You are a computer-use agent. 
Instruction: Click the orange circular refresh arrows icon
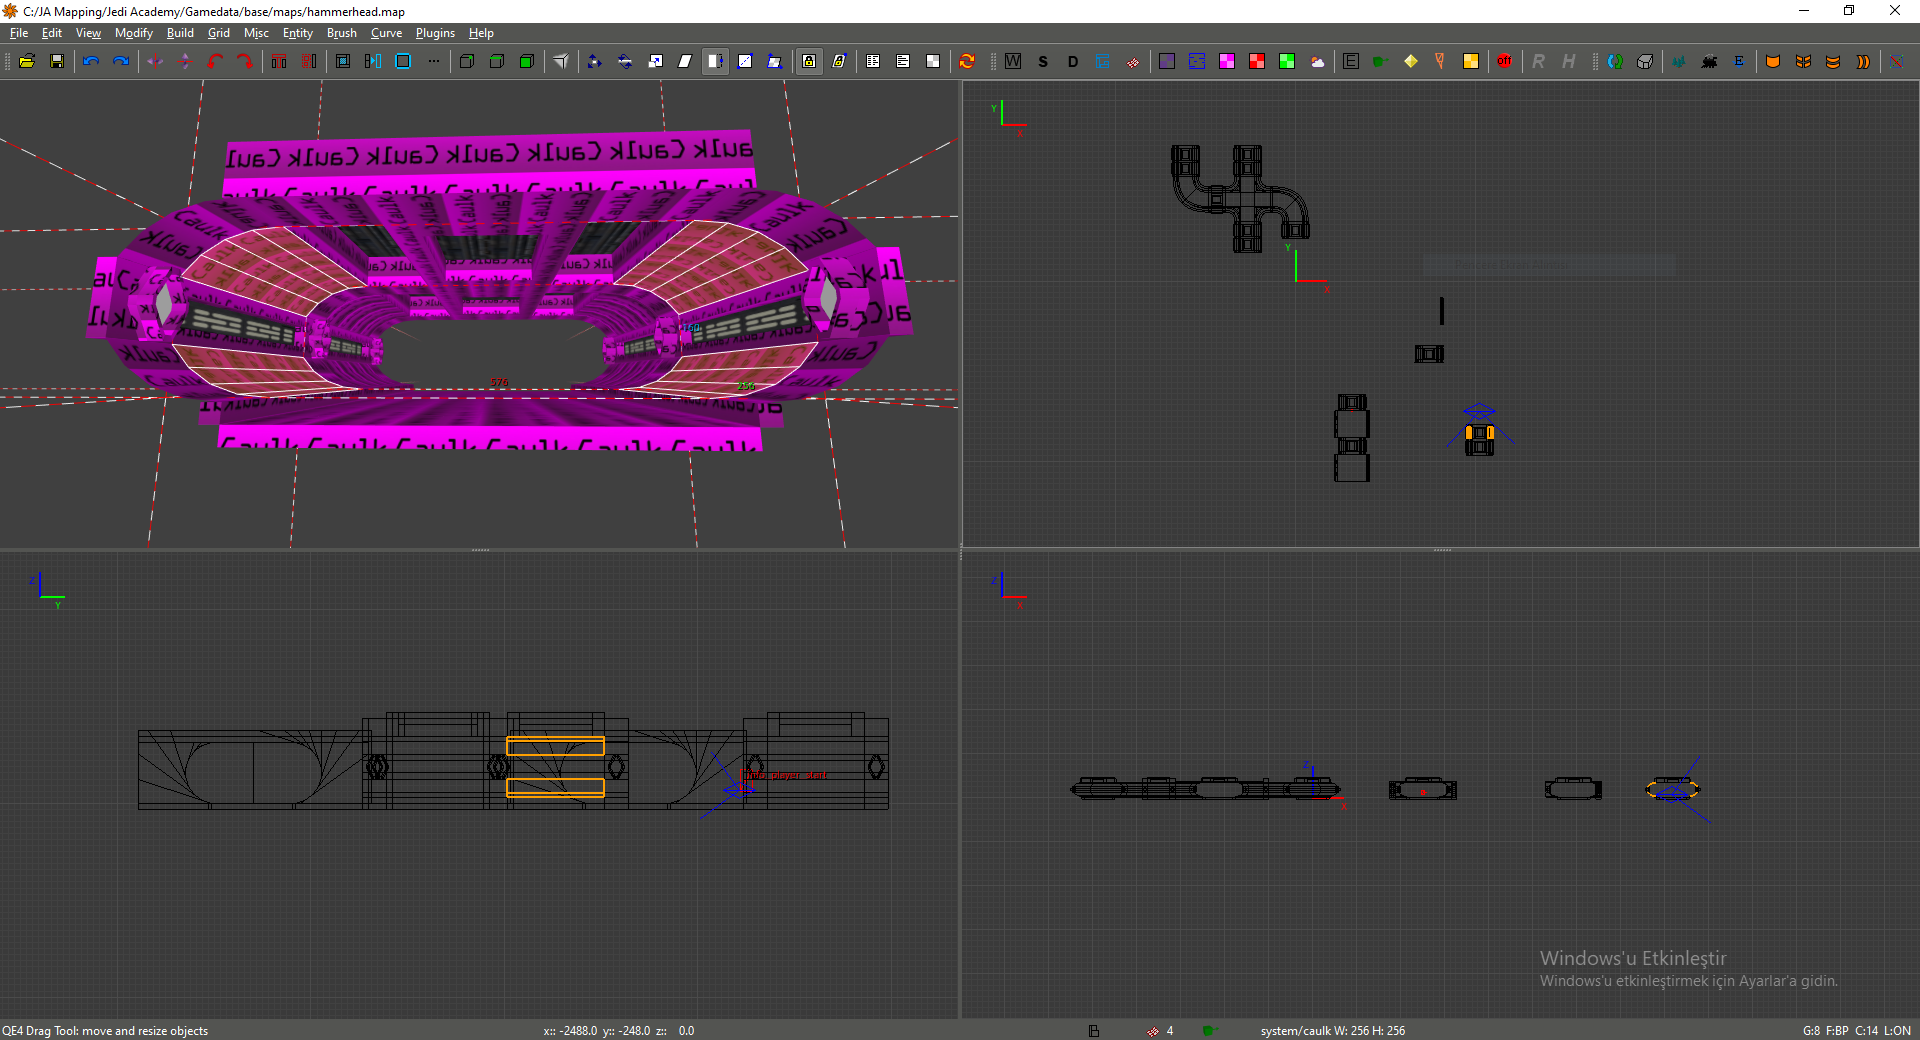(x=967, y=61)
